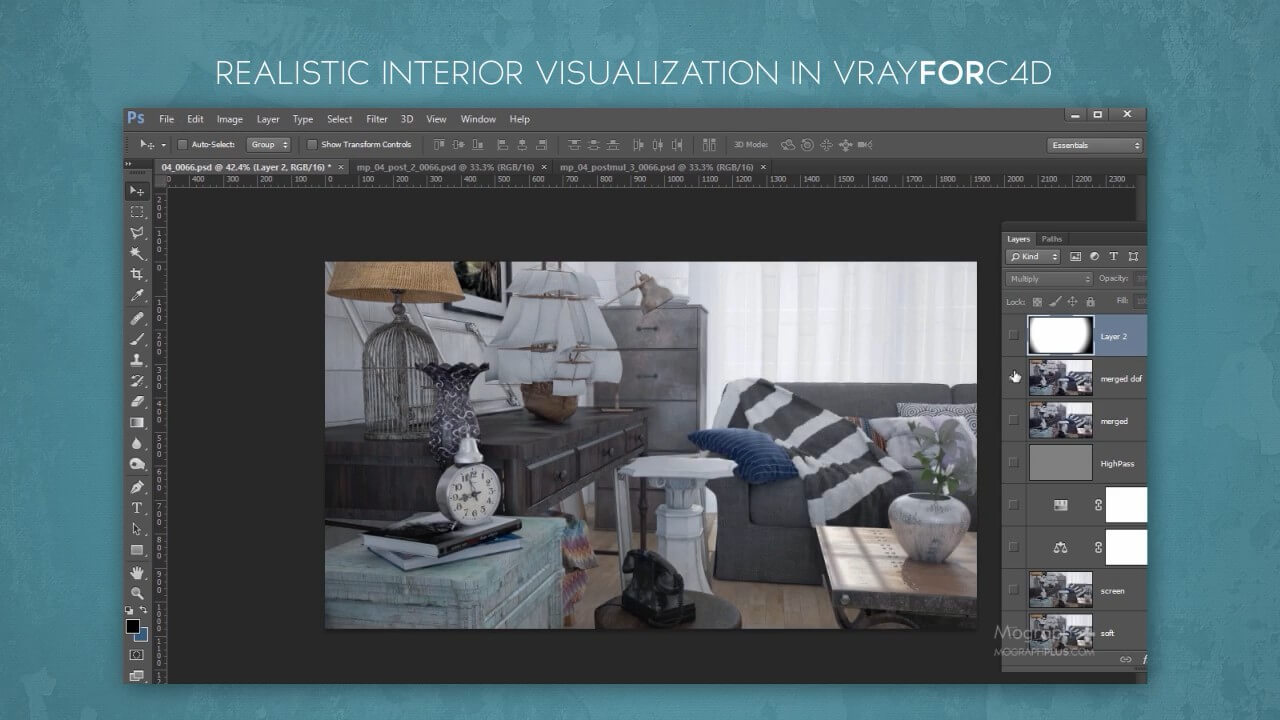
Task: Enable the Auto-Select checkbox
Action: (182, 145)
